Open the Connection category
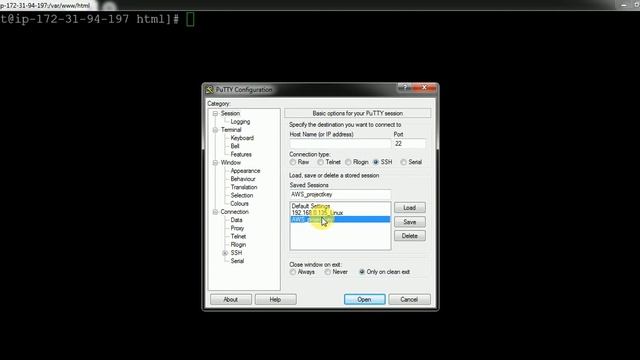 click(x=234, y=212)
